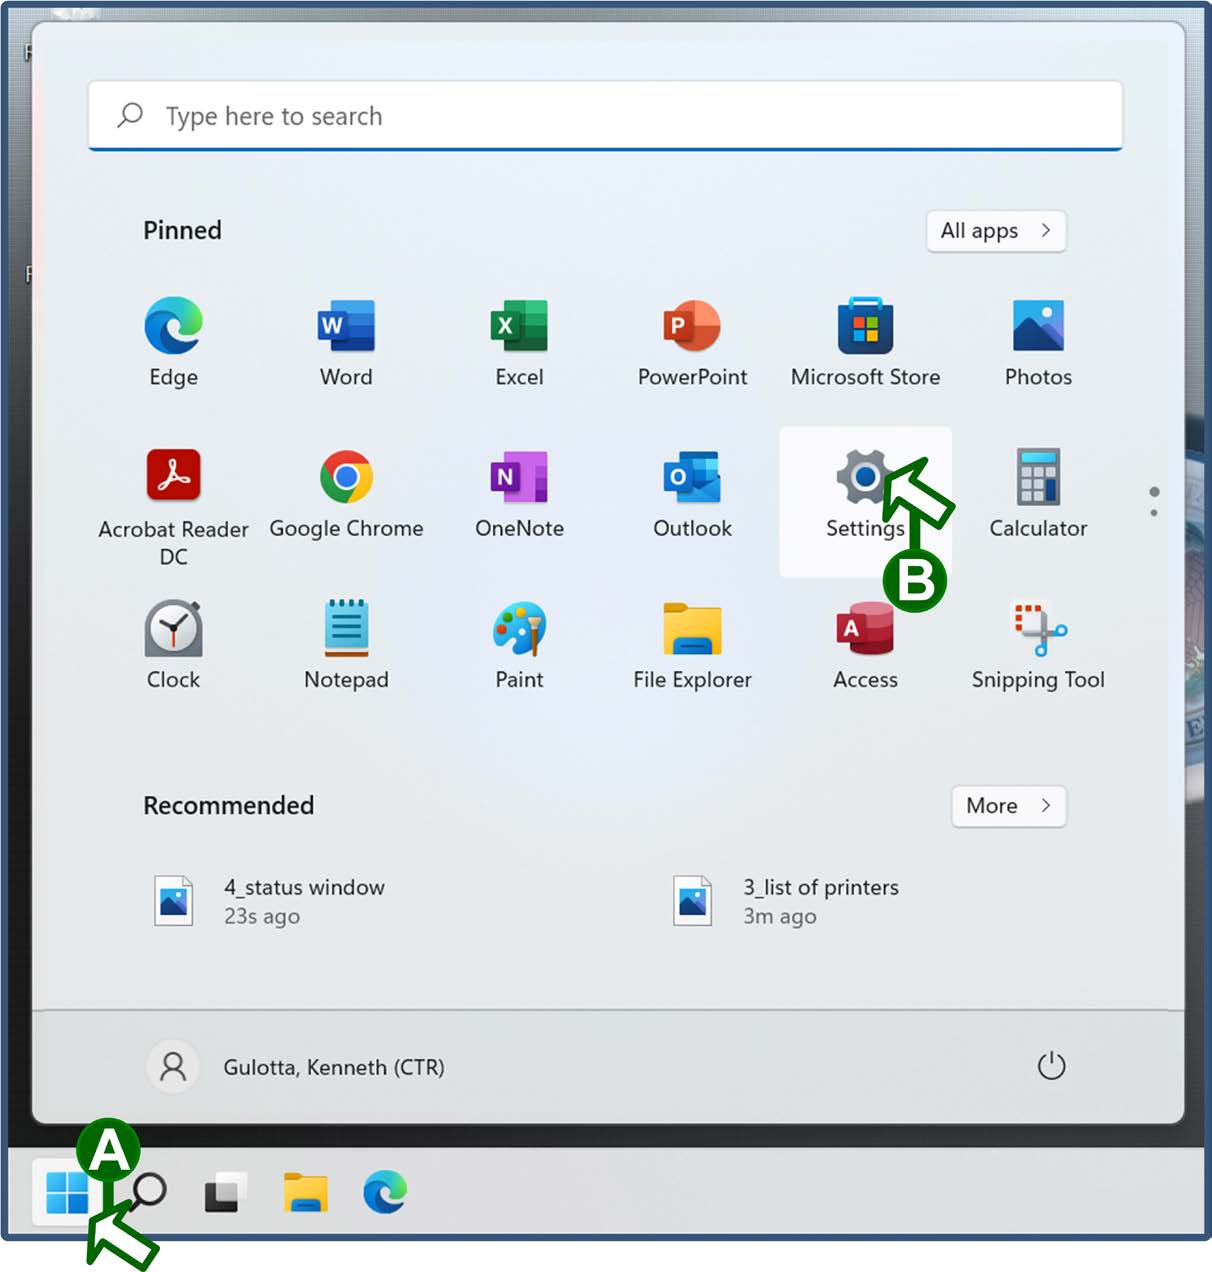Viewport: 1212px width, 1272px height.
Task: Open the Settings gear app
Action: pos(865,500)
